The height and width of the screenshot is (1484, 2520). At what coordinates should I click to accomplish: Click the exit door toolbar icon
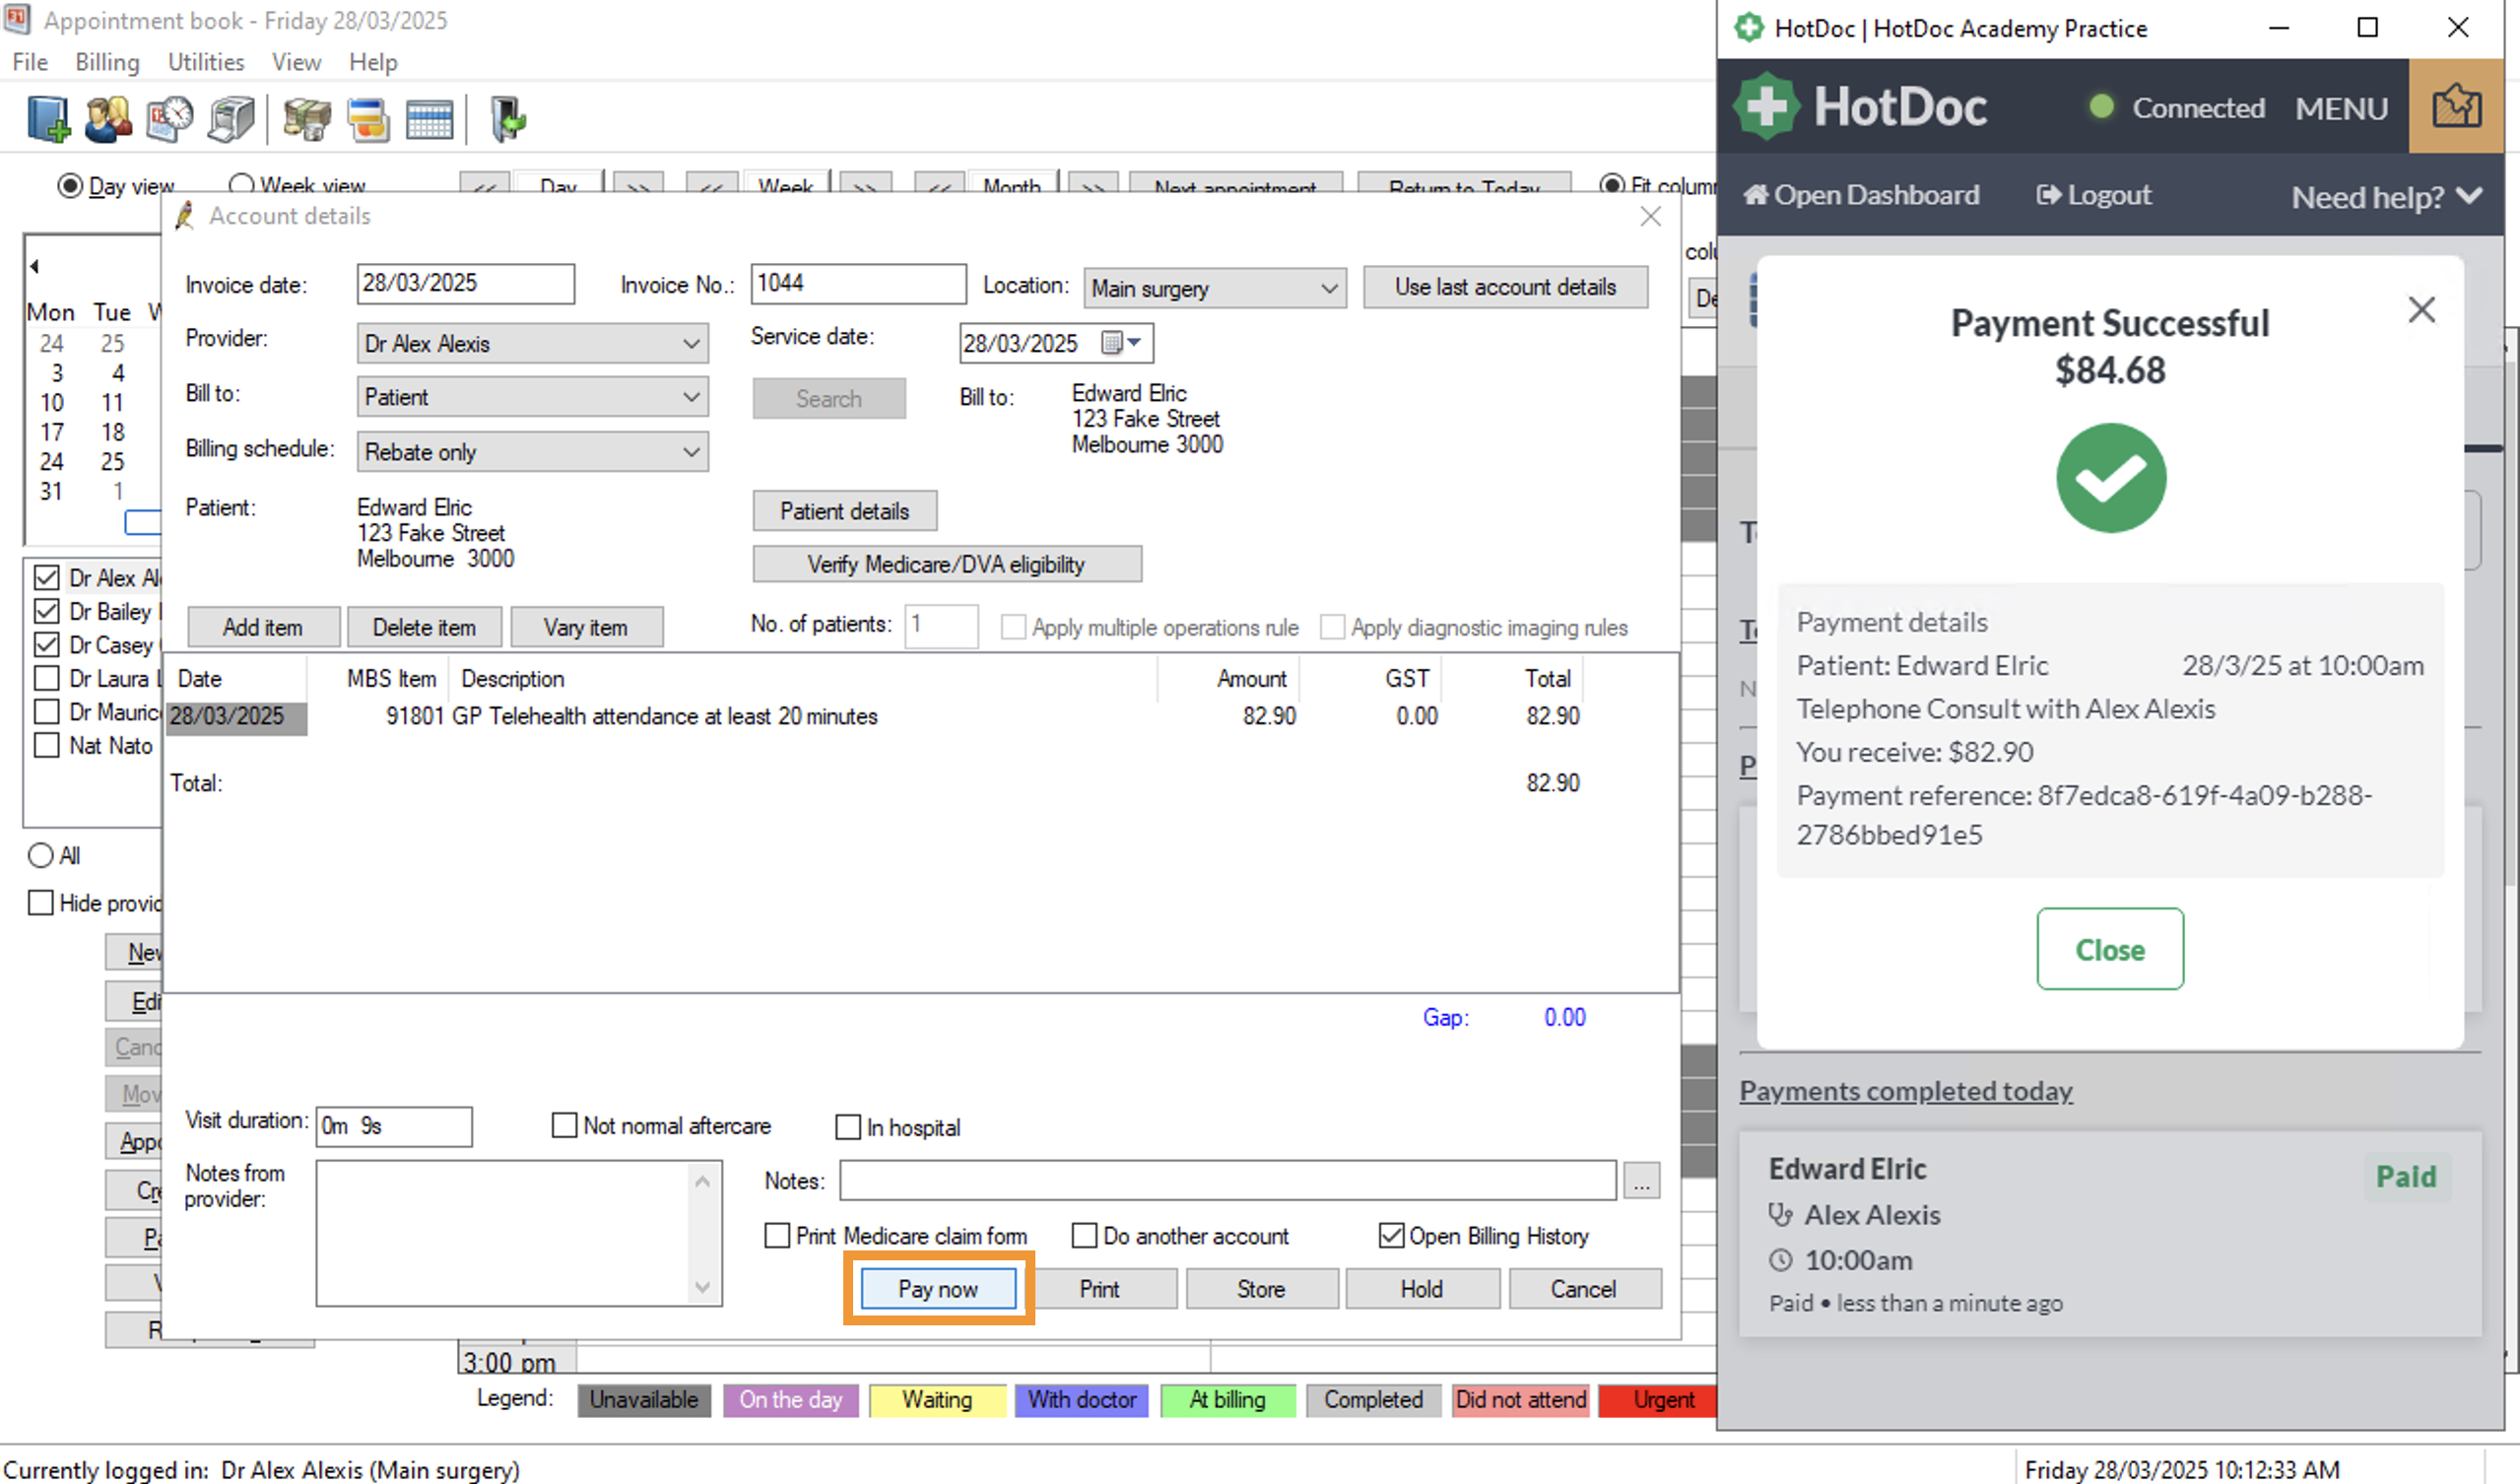[508, 119]
